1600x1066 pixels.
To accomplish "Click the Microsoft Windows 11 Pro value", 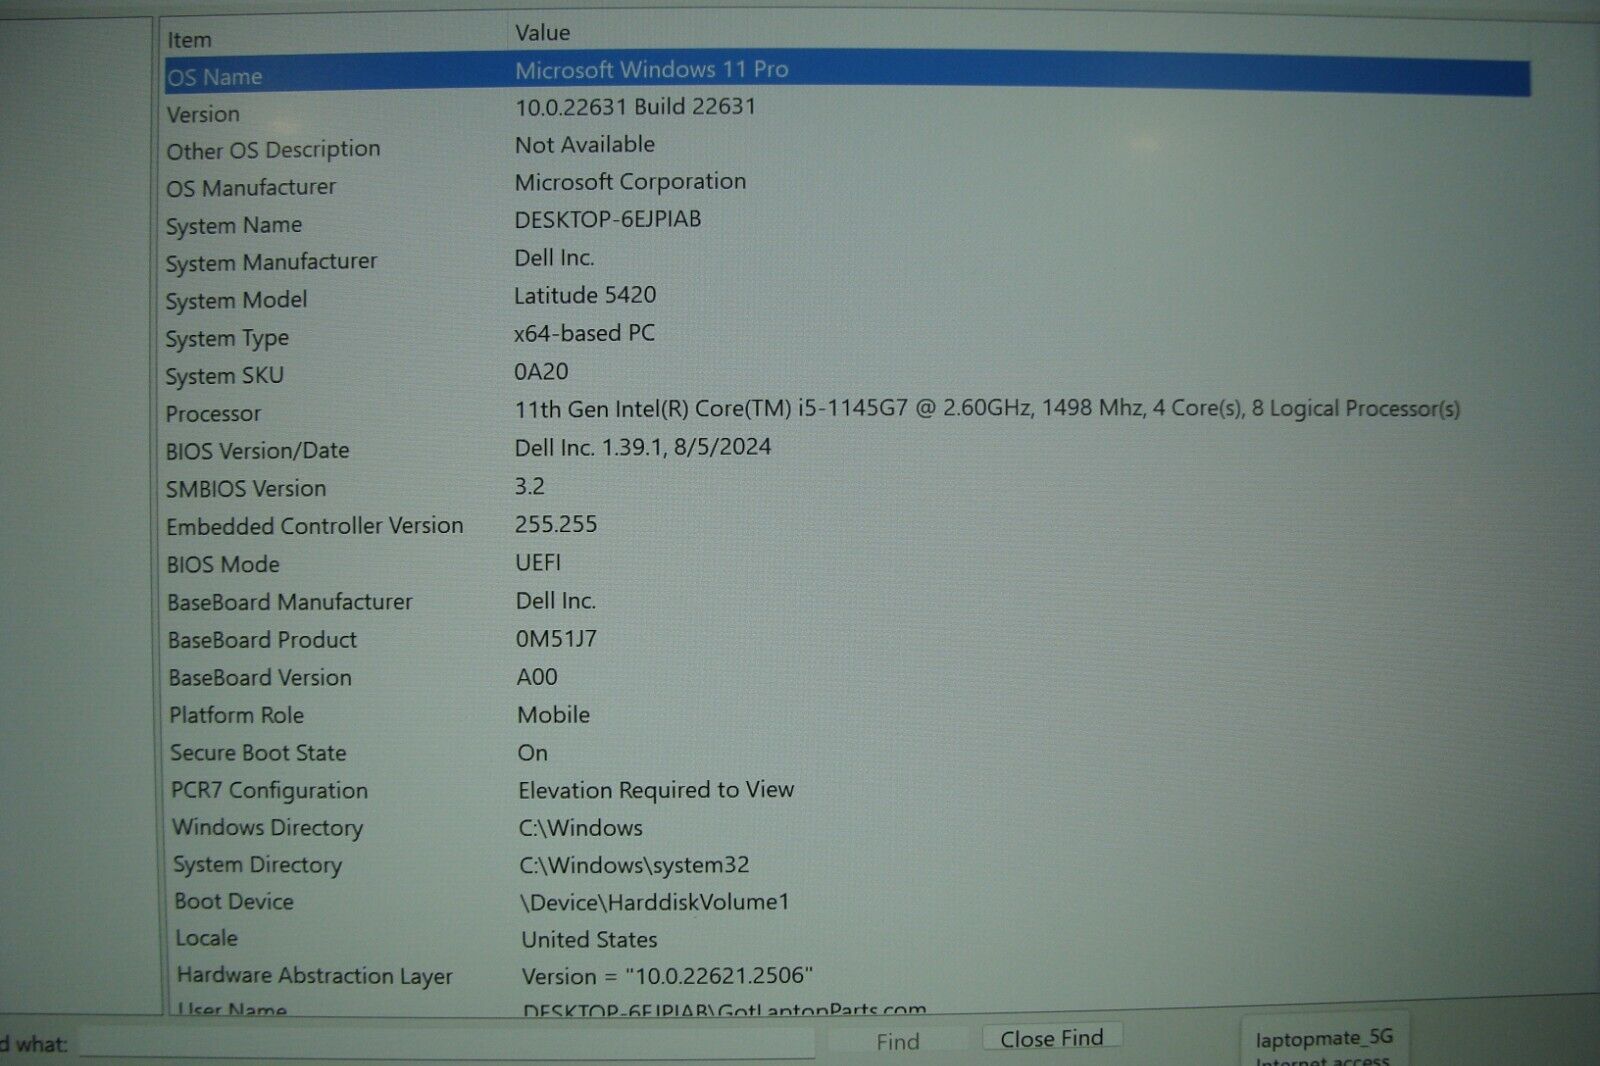I will click(x=651, y=70).
